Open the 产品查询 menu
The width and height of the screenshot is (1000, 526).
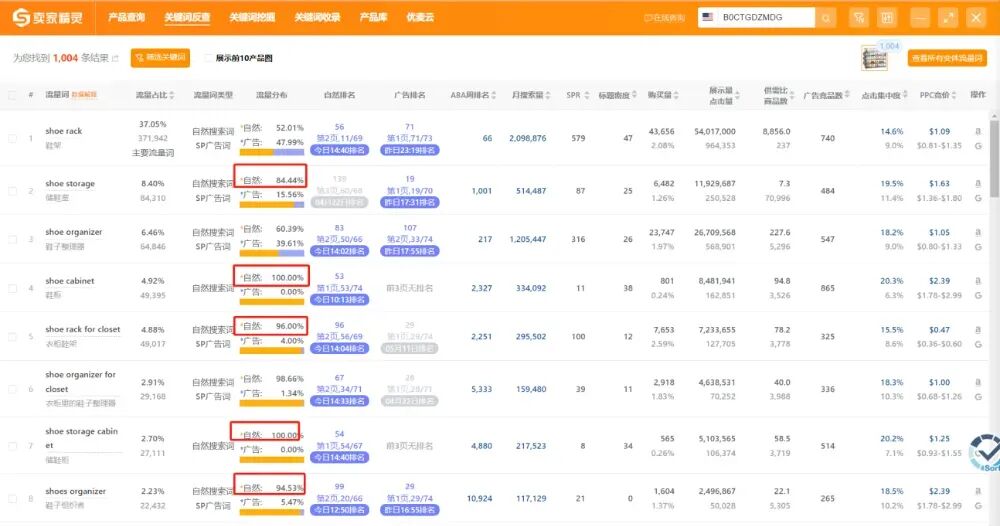click(x=126, y=17)
